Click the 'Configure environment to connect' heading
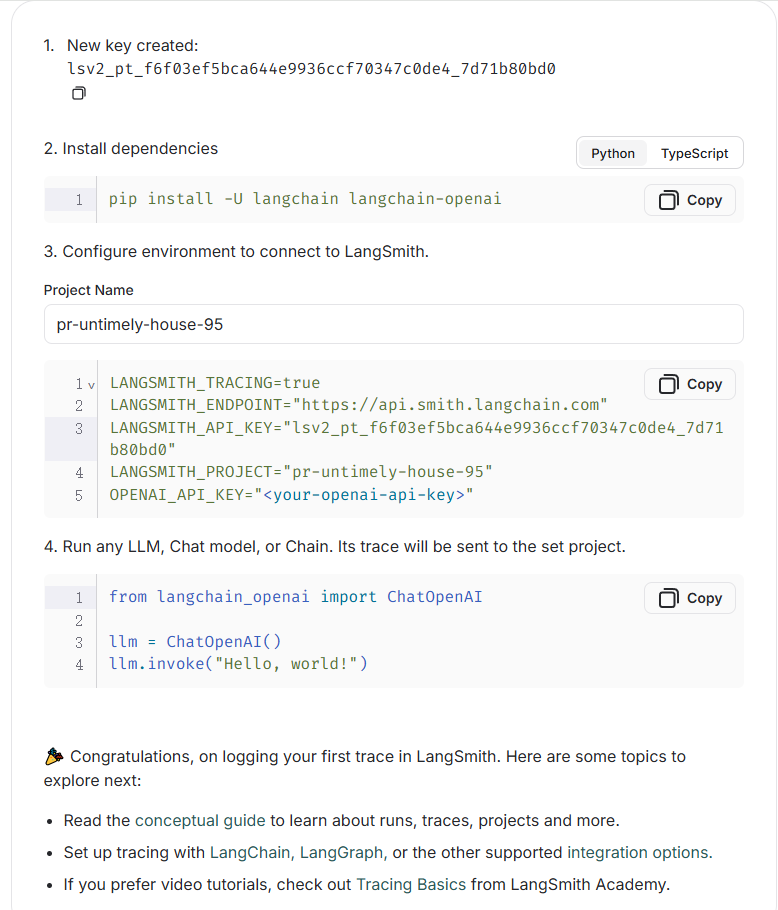 pyautogui.click(x=237, y=252)
